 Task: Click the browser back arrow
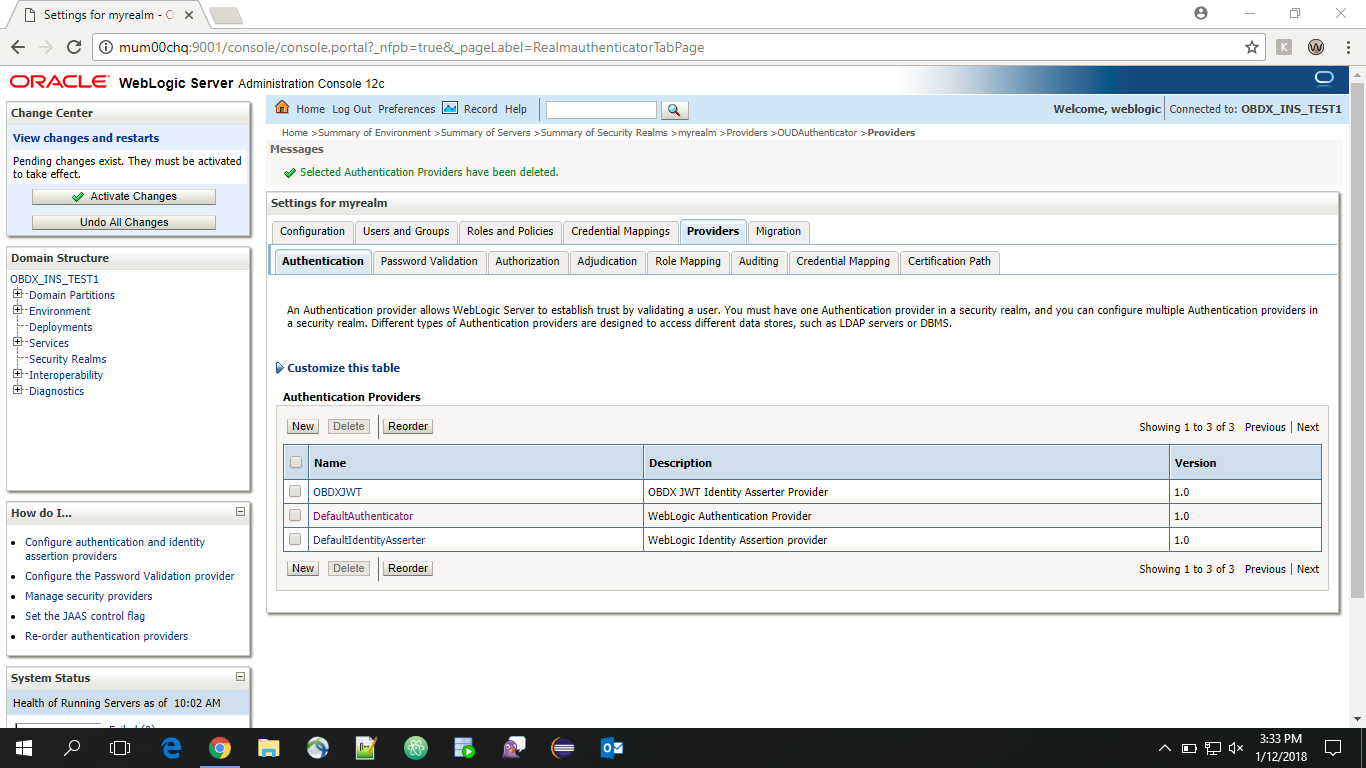point(18,47)
